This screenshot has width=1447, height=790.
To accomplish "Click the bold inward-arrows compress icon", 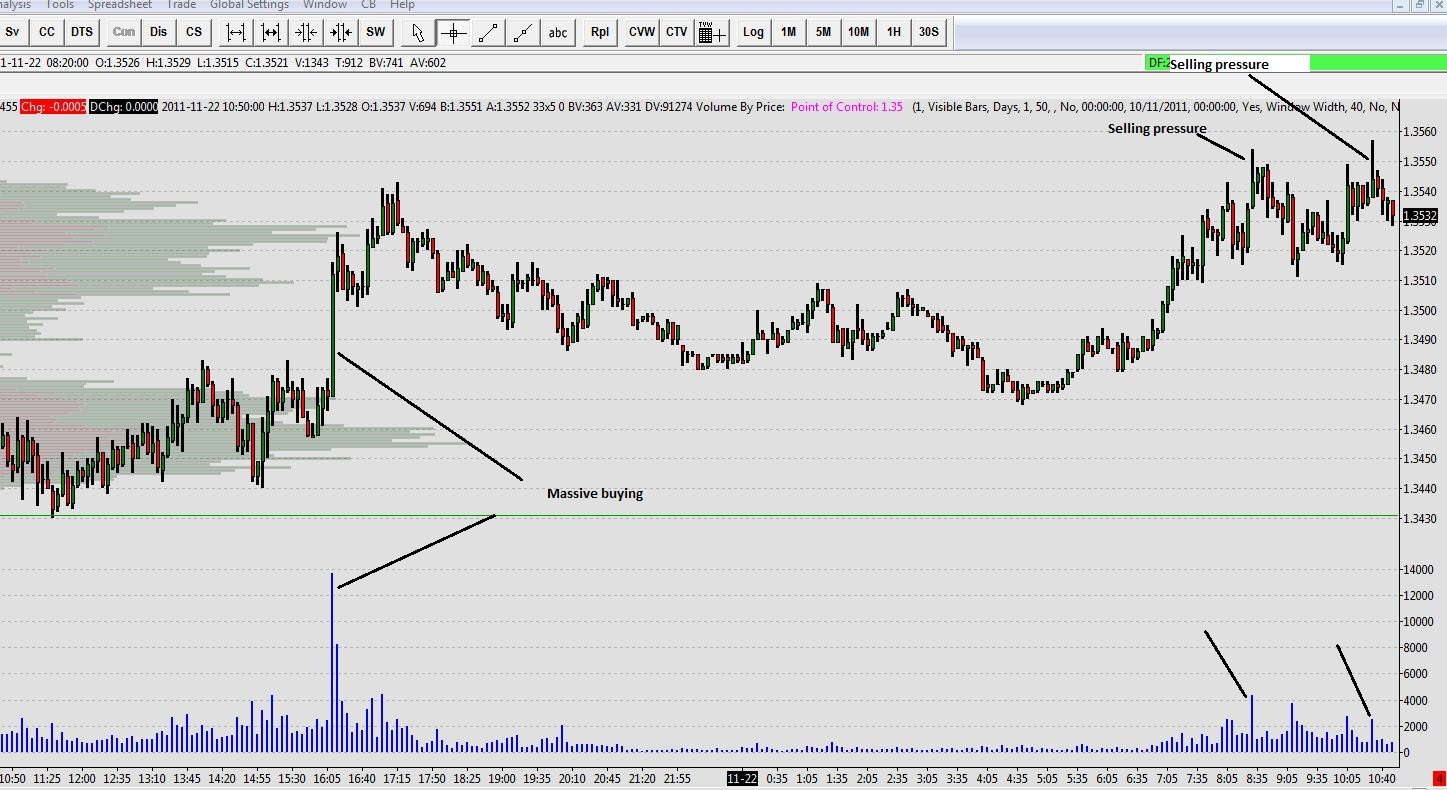I will point(341,32).
